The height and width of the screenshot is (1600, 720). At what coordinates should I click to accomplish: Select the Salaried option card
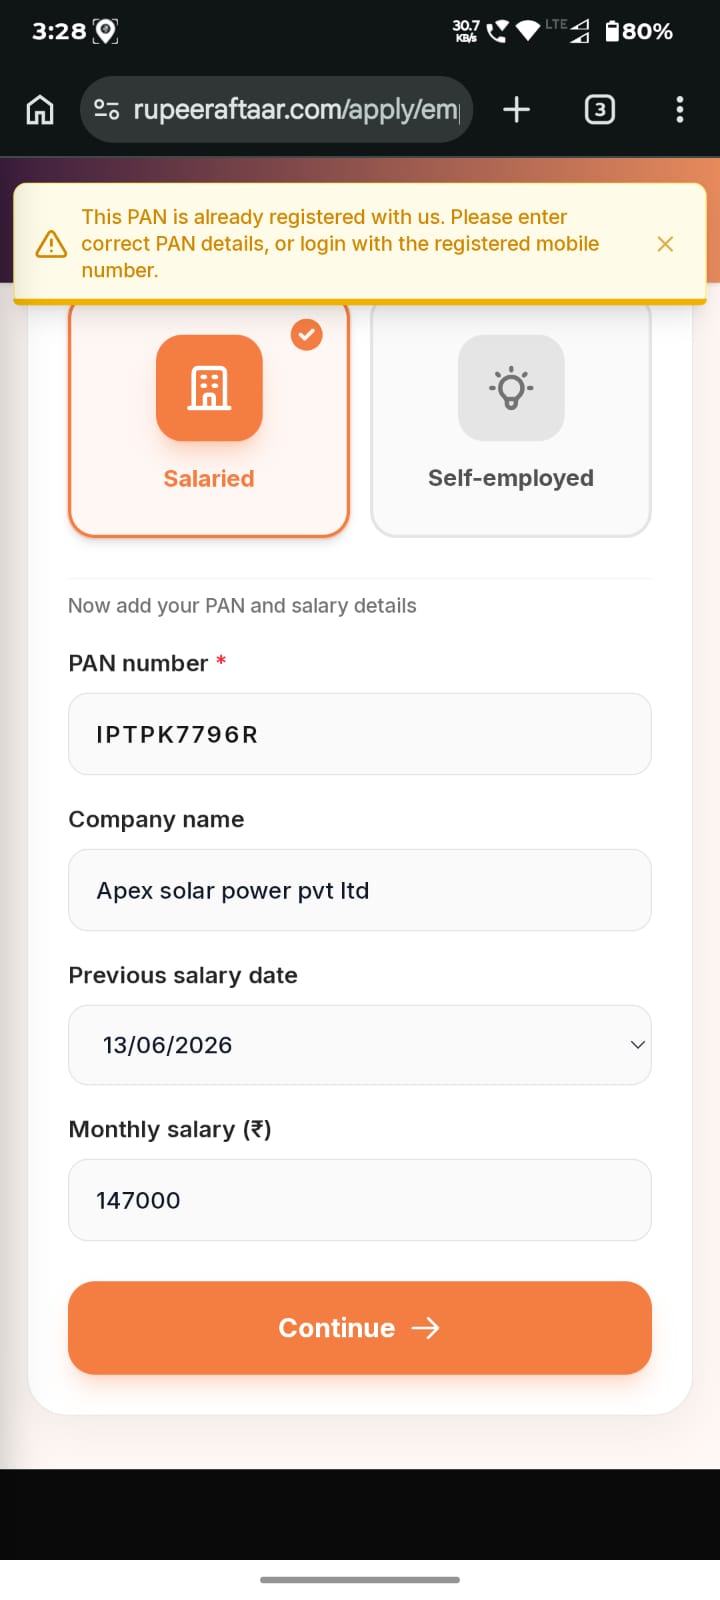click(x=209, y=420)
